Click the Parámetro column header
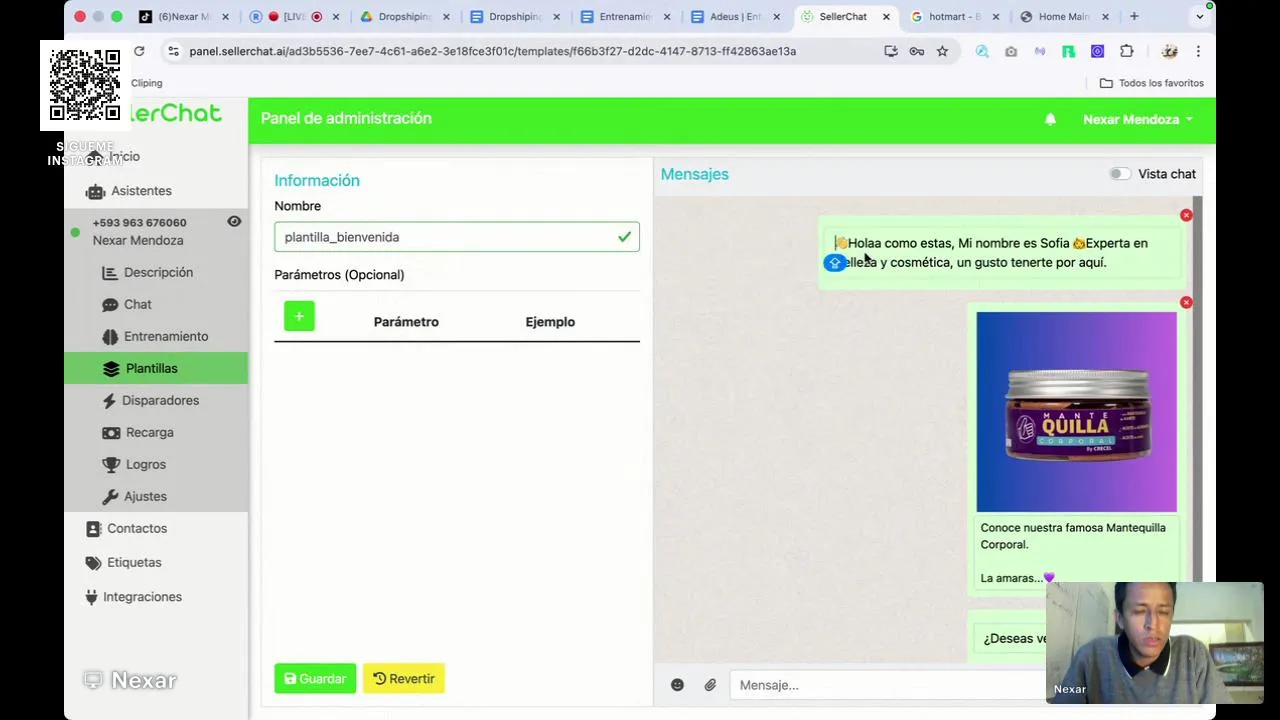1280x720 pixels. click(406, 322)
